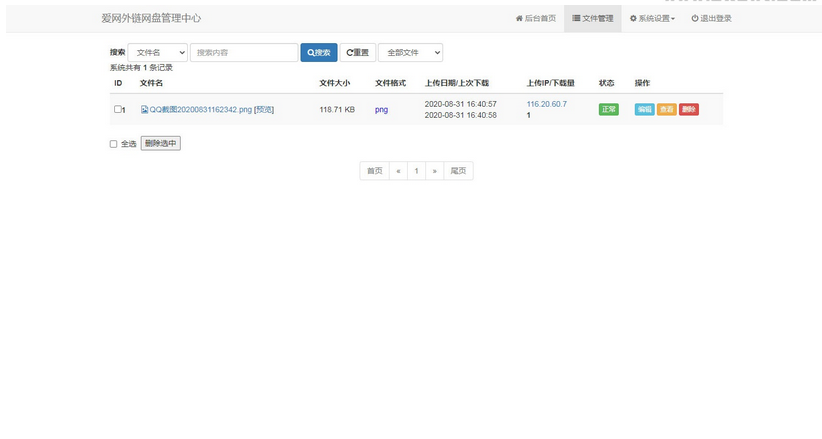Click the red 删除 delete button

click(689, 109)
